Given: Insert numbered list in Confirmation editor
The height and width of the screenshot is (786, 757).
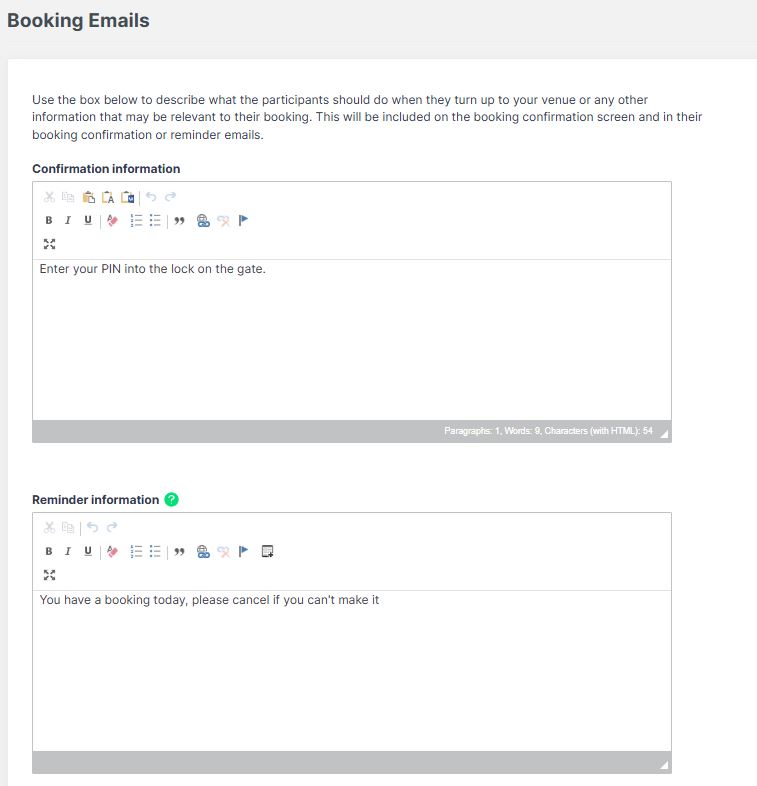Looking at the screenshot, I should click(x=136, y=221).
